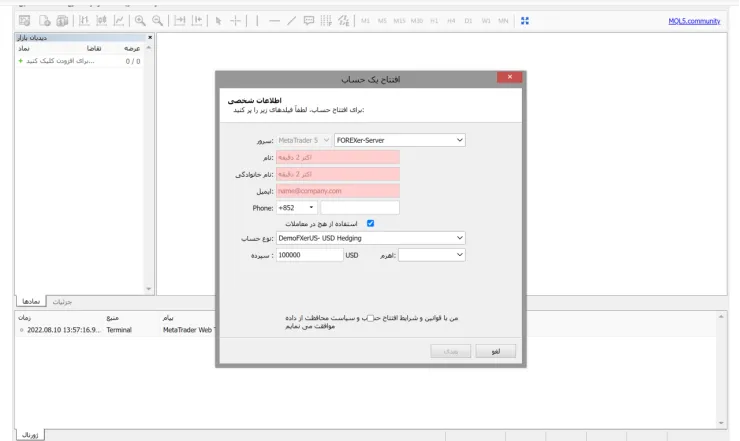Click the journal panel scrollbar up arrow
The image size is (740, 441).
click(x=721, y=317)
